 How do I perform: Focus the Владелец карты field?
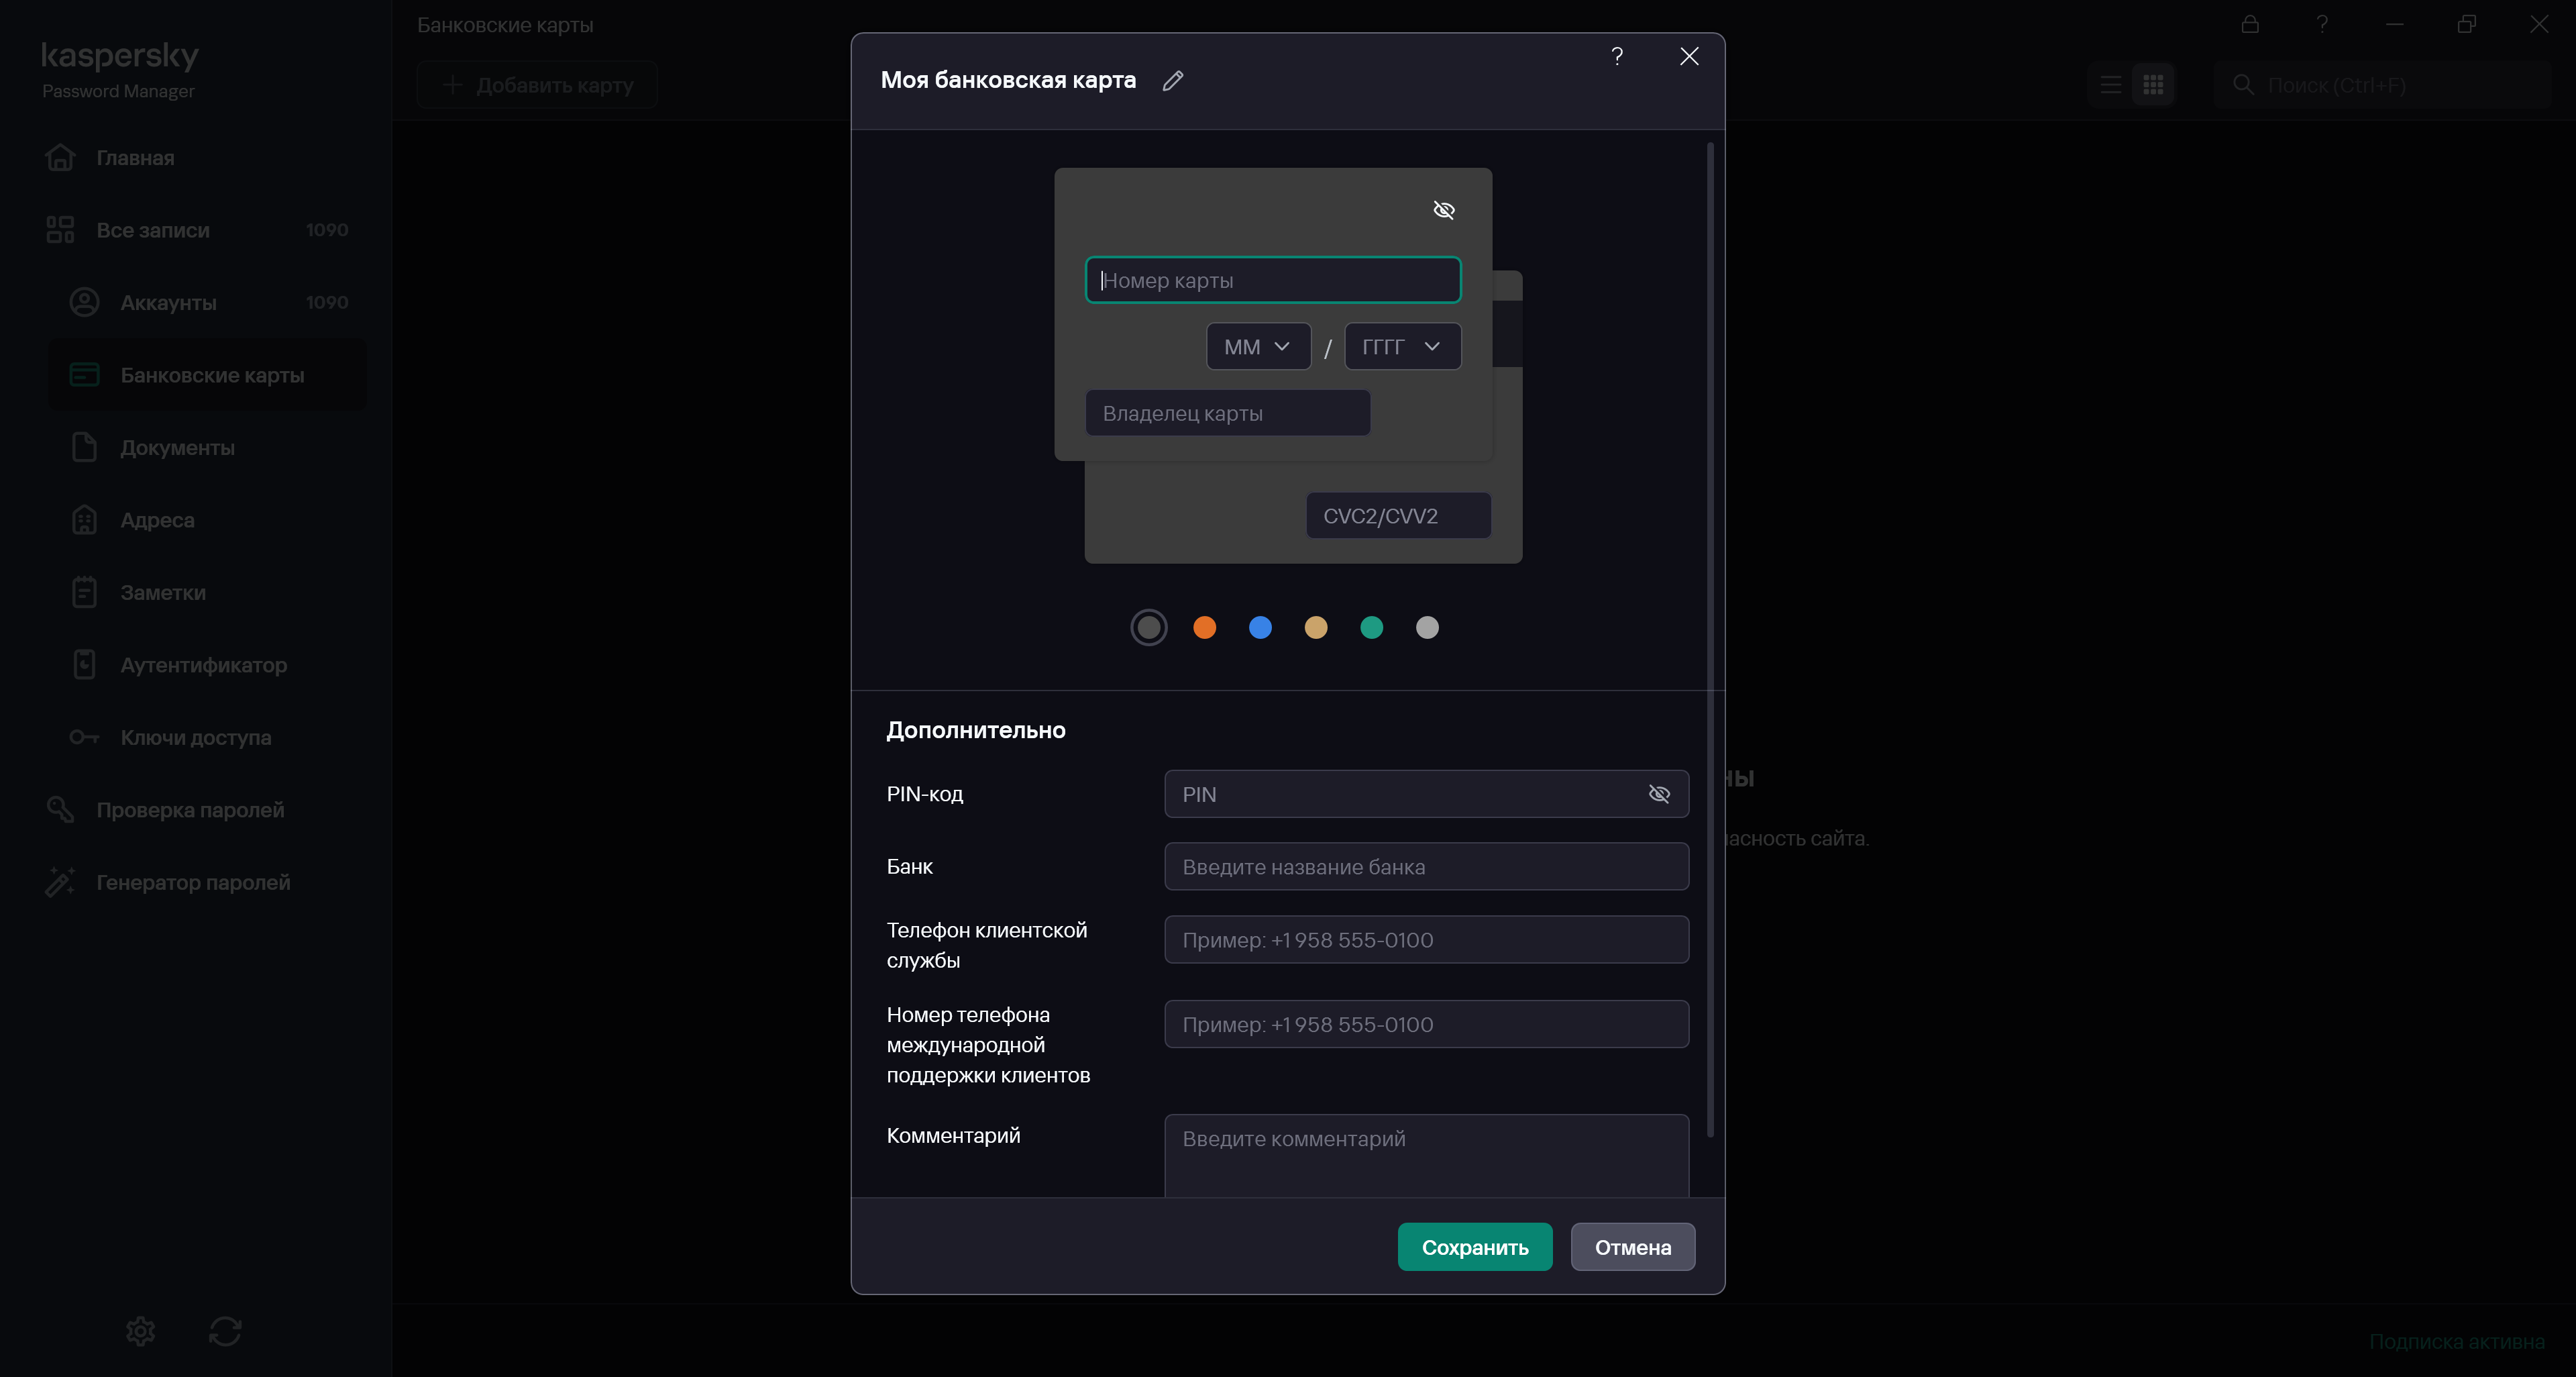click(x=1227, y=413)
